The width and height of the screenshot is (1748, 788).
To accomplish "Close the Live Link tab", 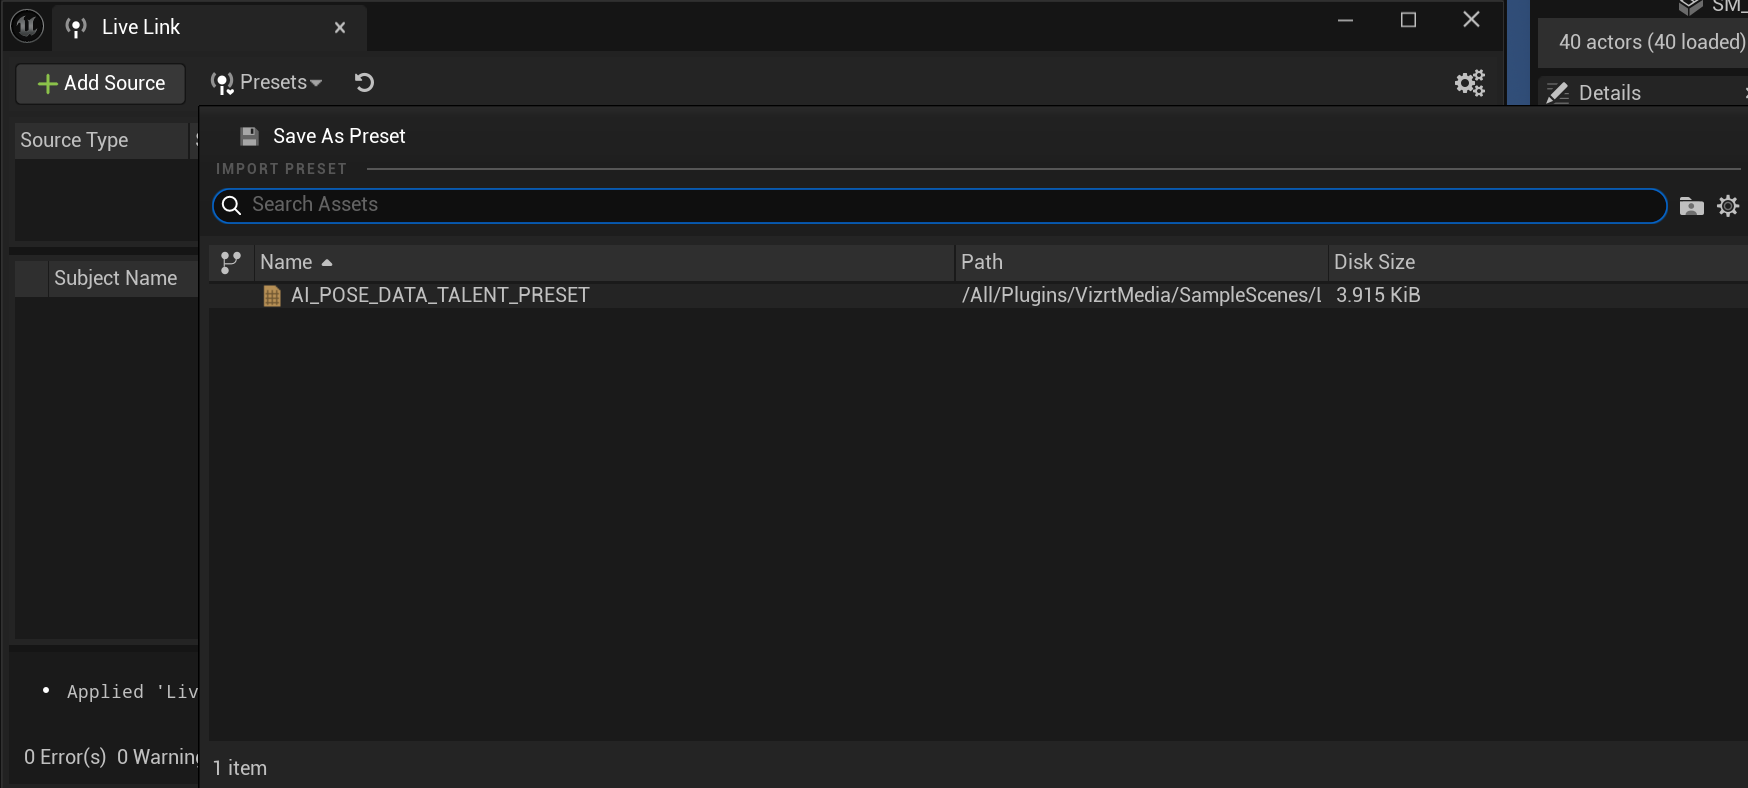I will (x=340, y=28).
